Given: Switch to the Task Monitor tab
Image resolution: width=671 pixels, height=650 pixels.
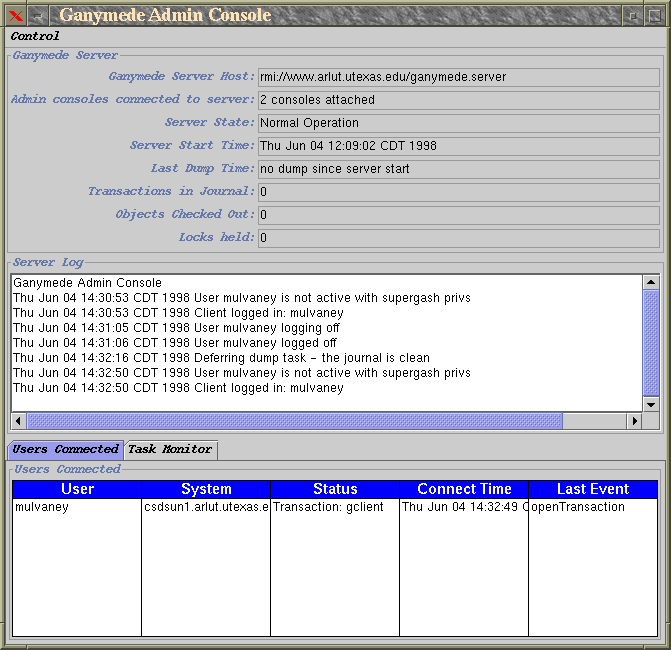Looking at the screenshot, I should (x=170, y=450).
